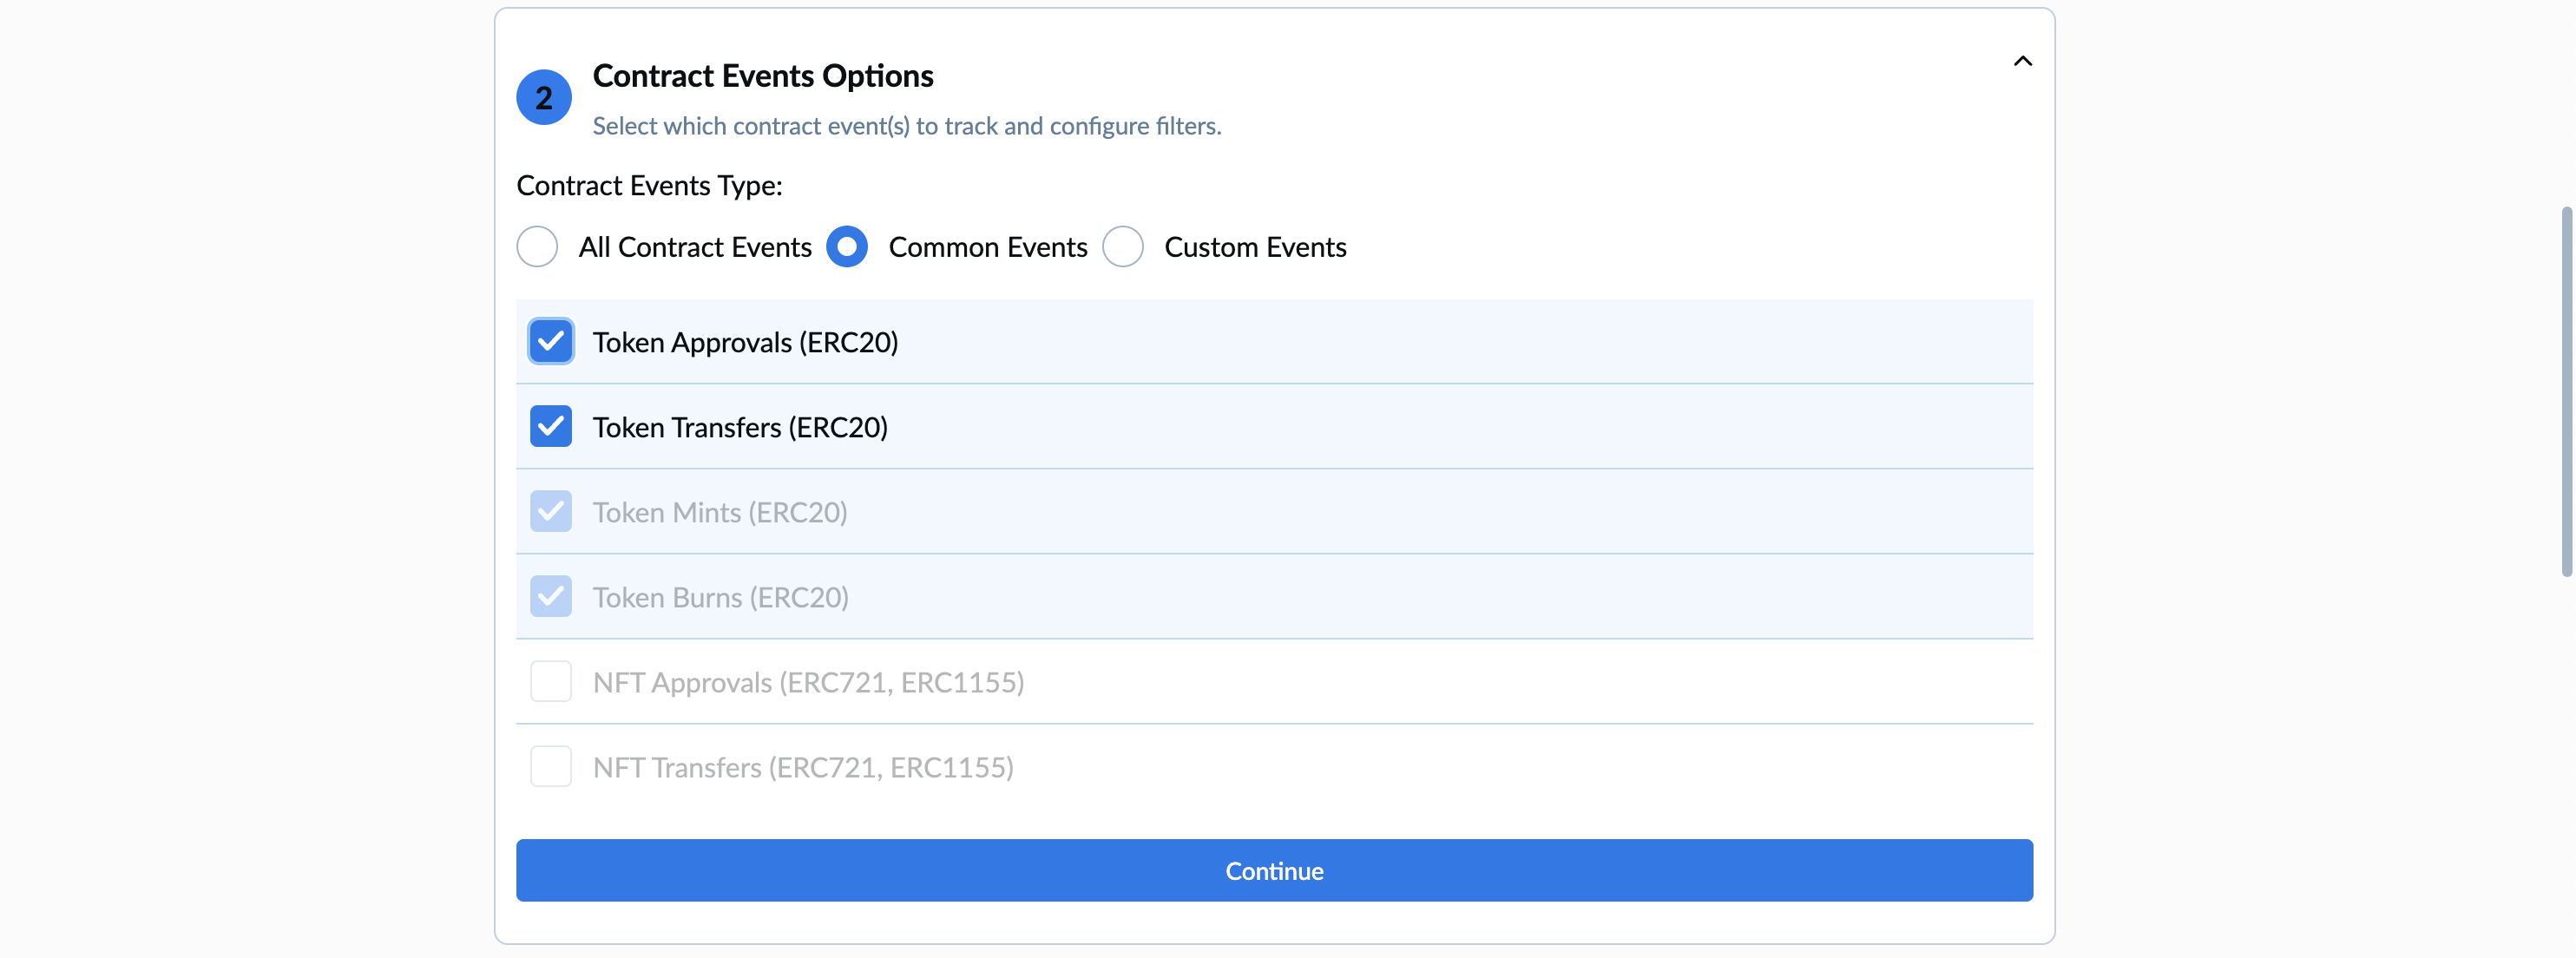
Task: Check NFT Transfers (ERC721, ERC1155) checkbox
Action: (551, 767)
